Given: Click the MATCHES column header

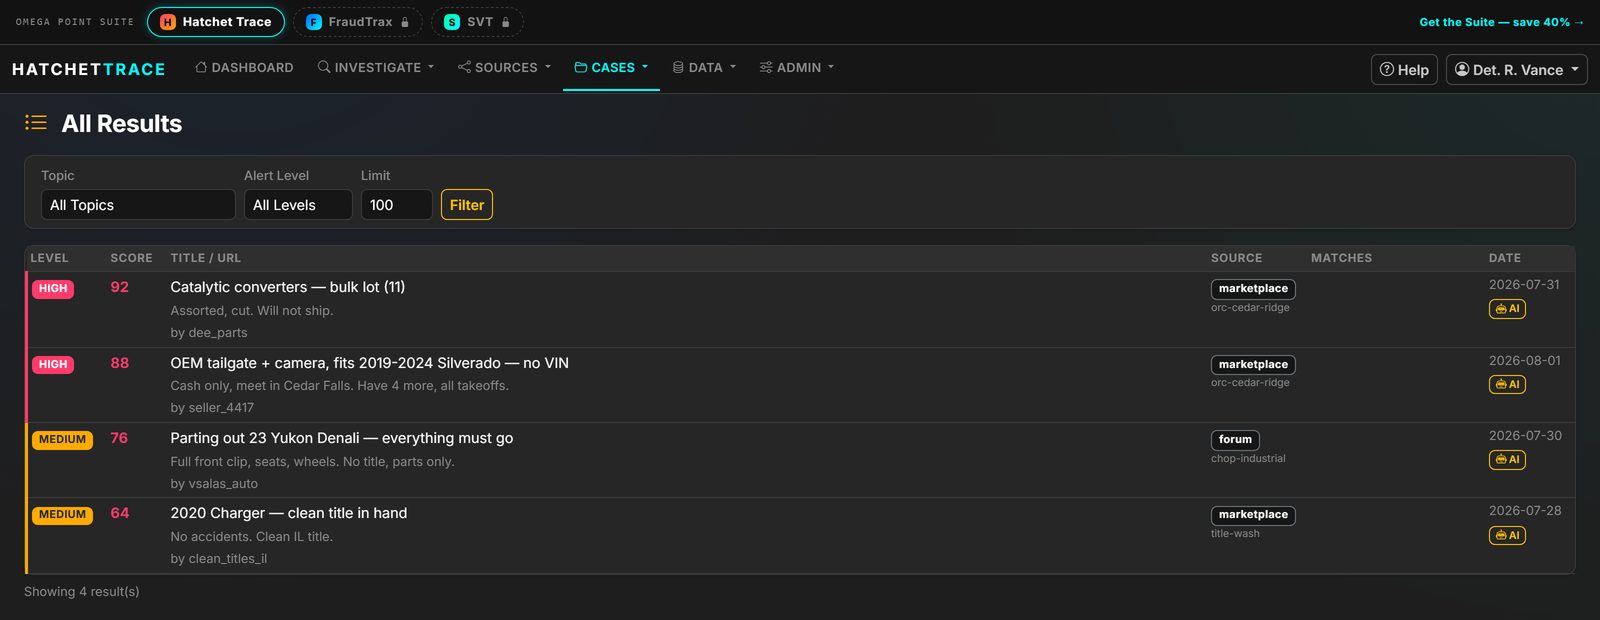Looking at the screenshot, I should (1341, 258).
